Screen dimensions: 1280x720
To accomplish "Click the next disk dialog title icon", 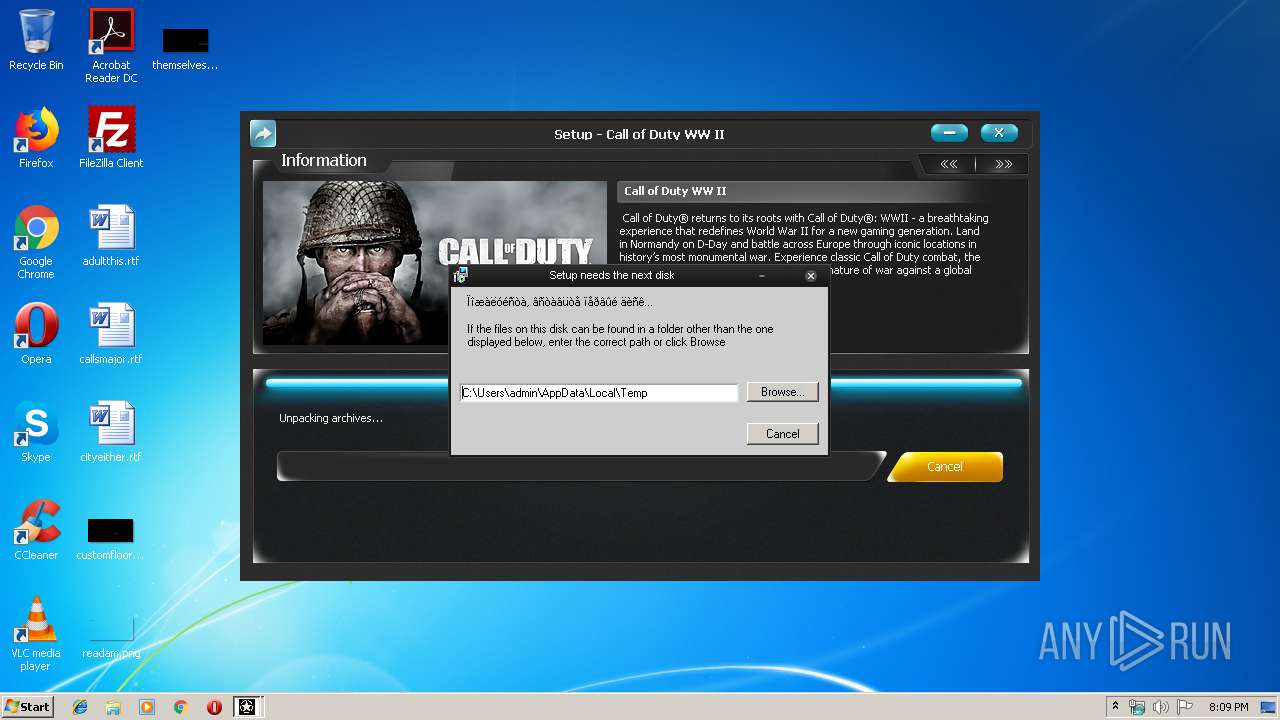I will coord(461,275).
